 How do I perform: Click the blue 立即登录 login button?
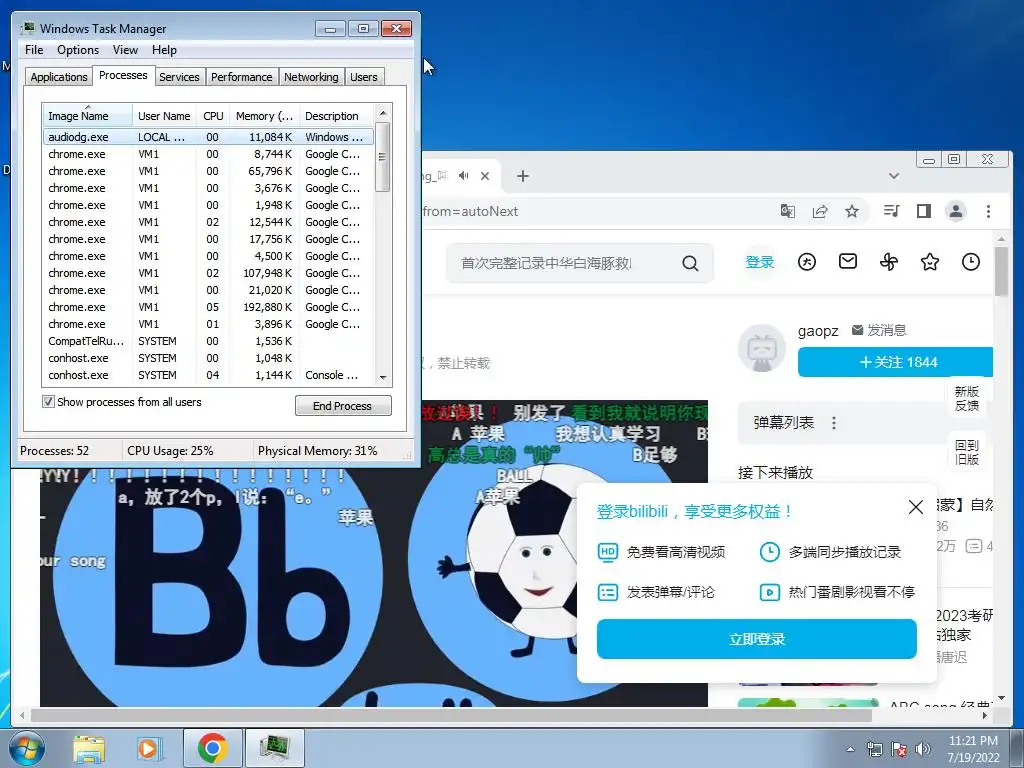coord(756,639)
